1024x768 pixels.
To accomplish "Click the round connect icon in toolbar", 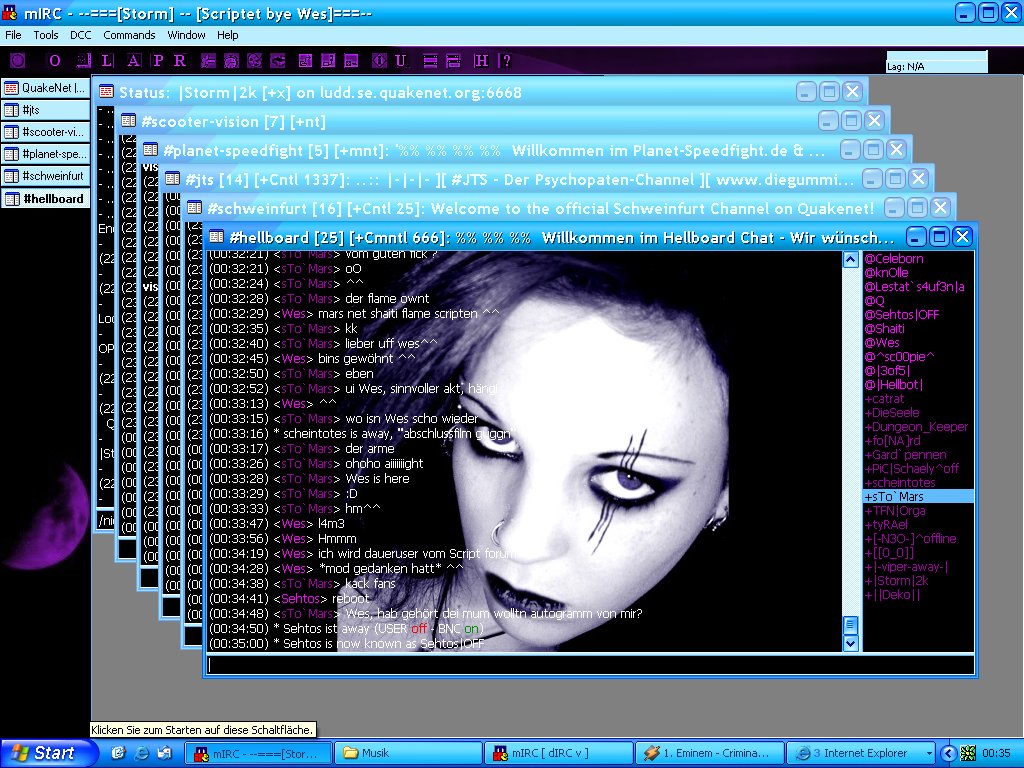I will (17, 61).
